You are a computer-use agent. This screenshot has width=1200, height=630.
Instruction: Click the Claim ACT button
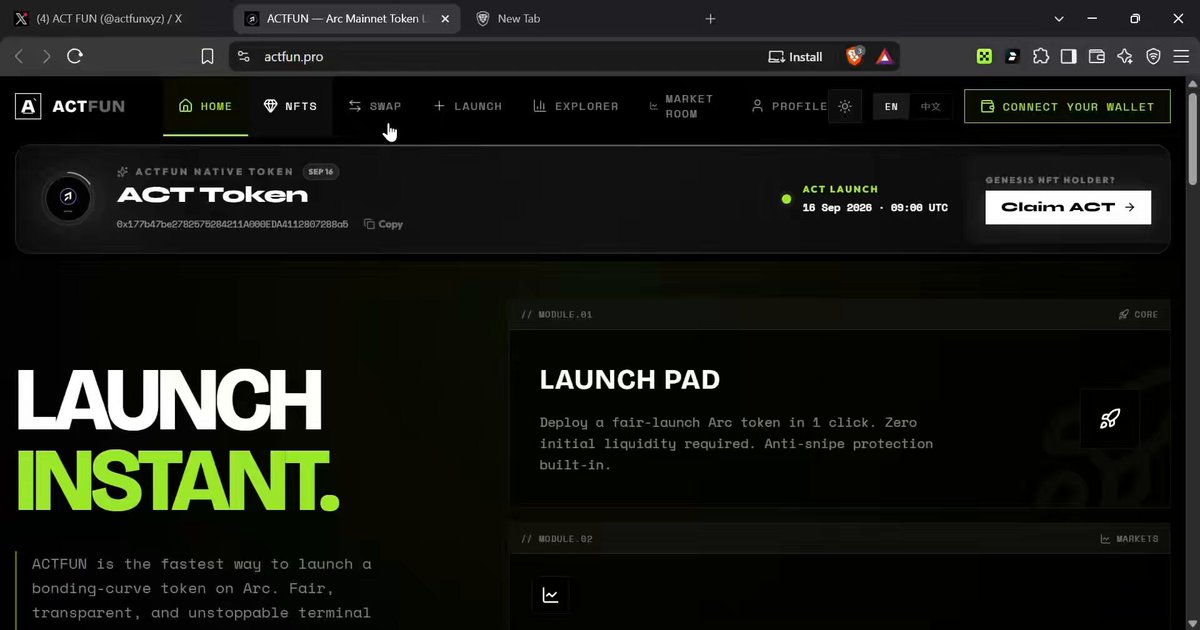[1068, 207]
